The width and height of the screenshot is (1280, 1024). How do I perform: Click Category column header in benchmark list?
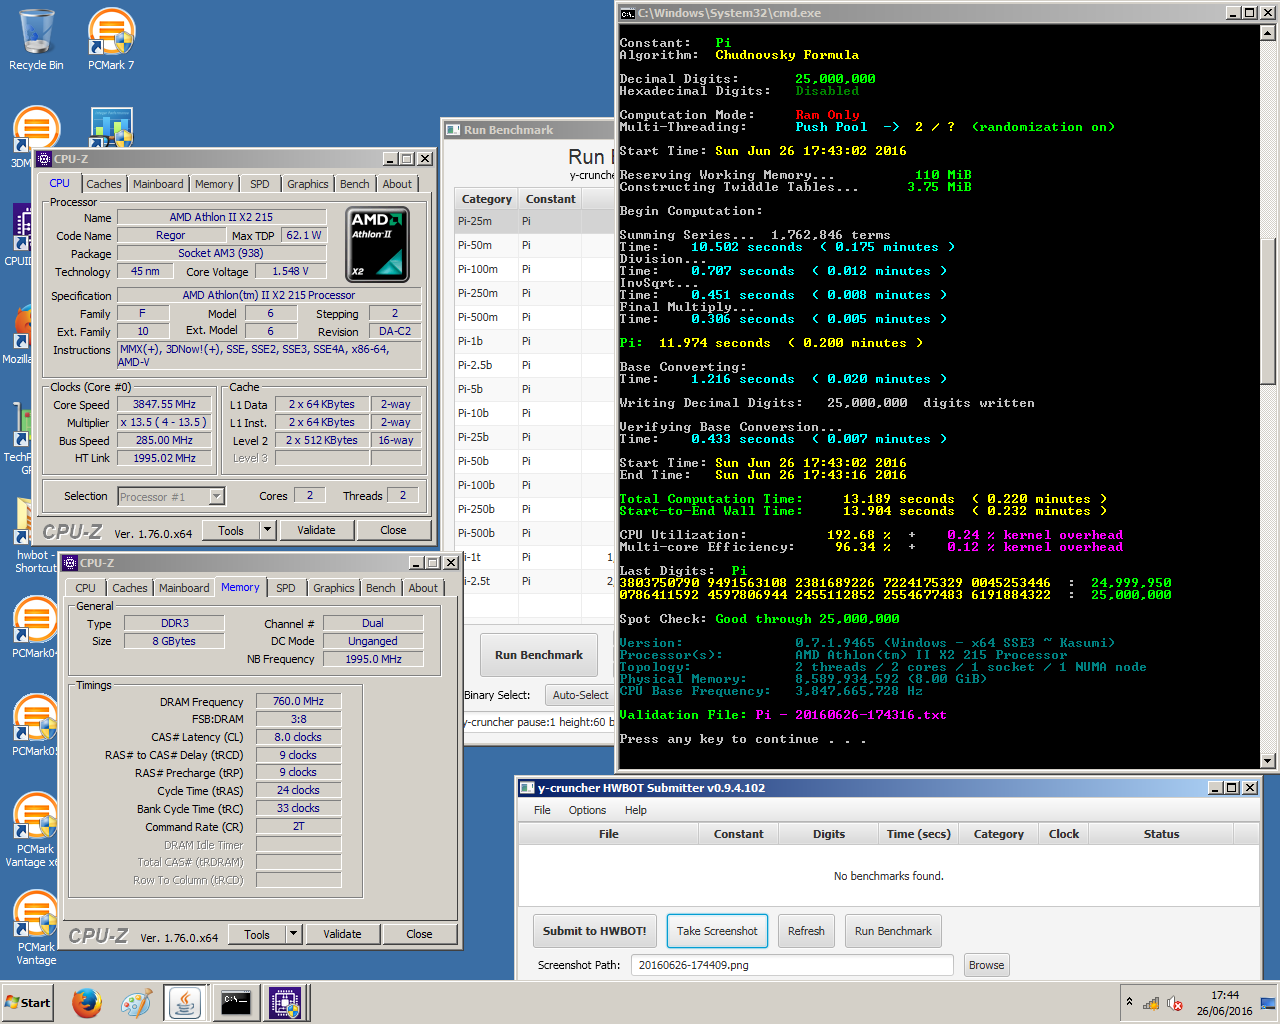point(487,199)
